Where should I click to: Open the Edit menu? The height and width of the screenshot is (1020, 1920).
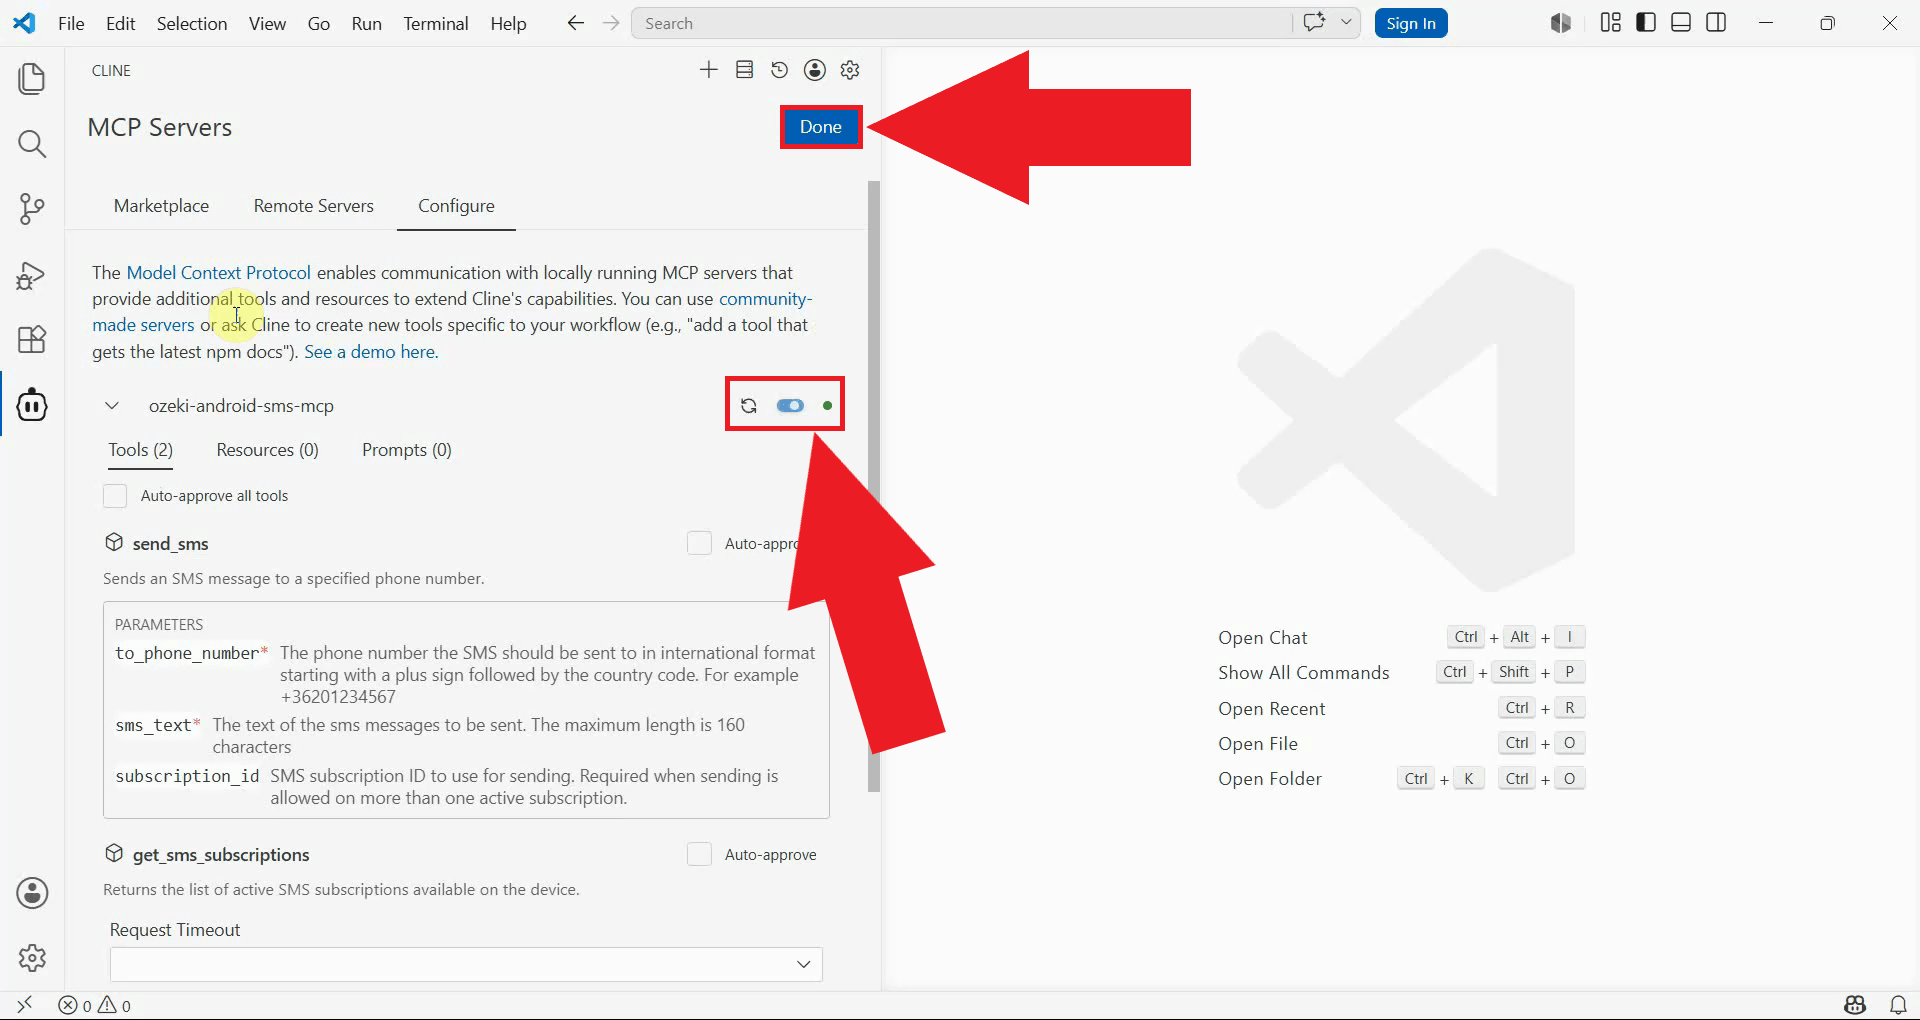120,23
